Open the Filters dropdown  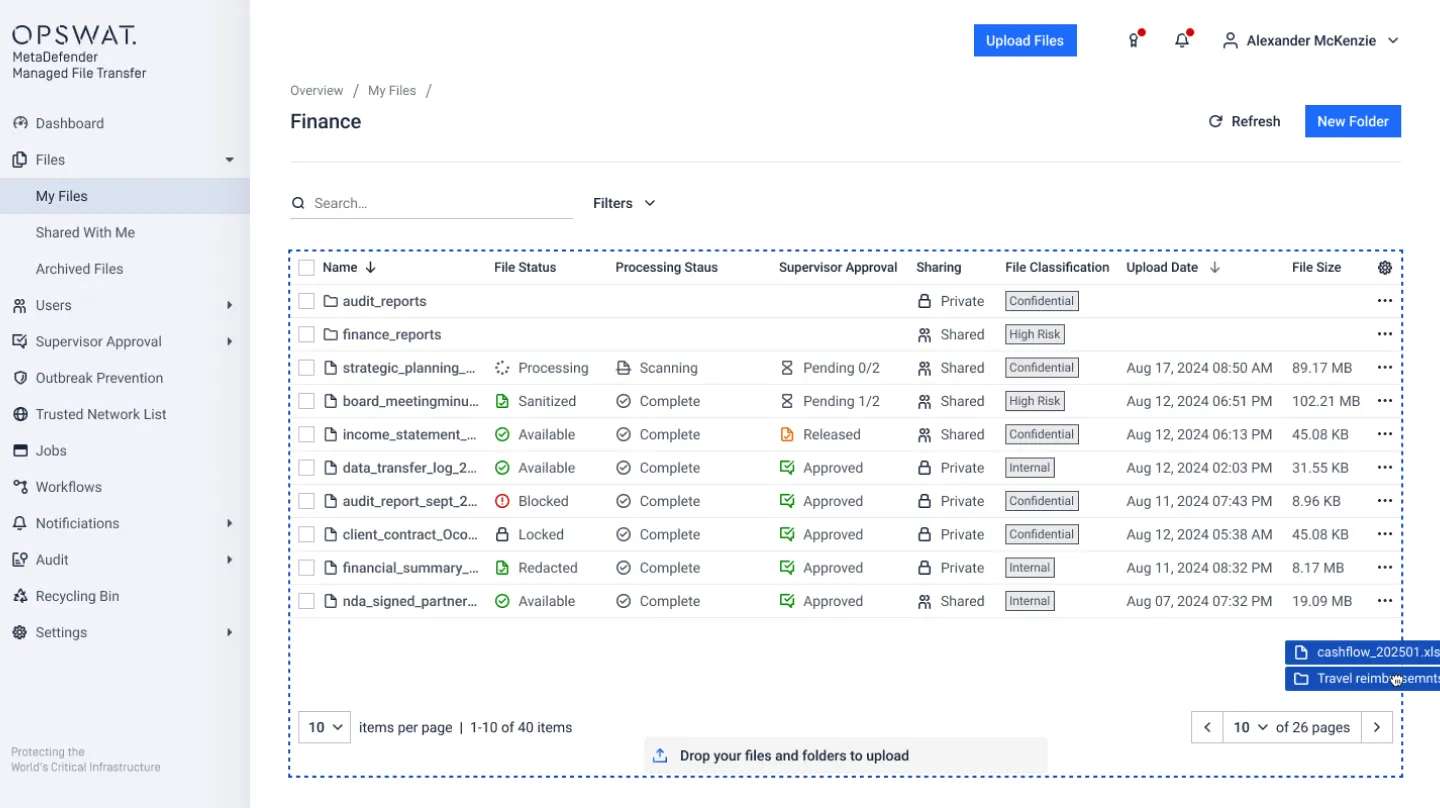pyautogui.click(x=624, y=203)
